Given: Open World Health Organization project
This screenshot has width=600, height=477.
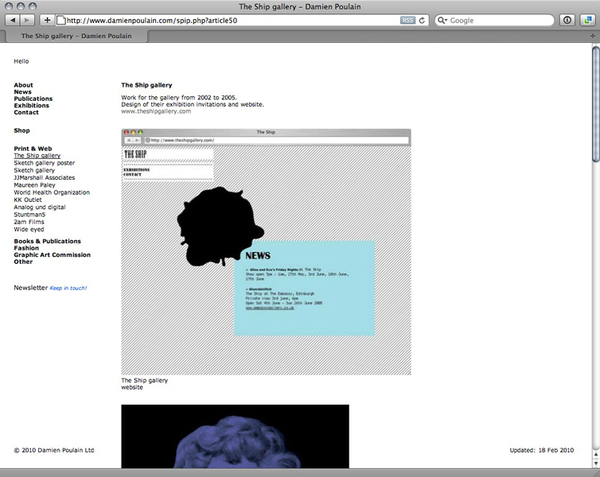Looking at the screenshot, I should 52,192.
